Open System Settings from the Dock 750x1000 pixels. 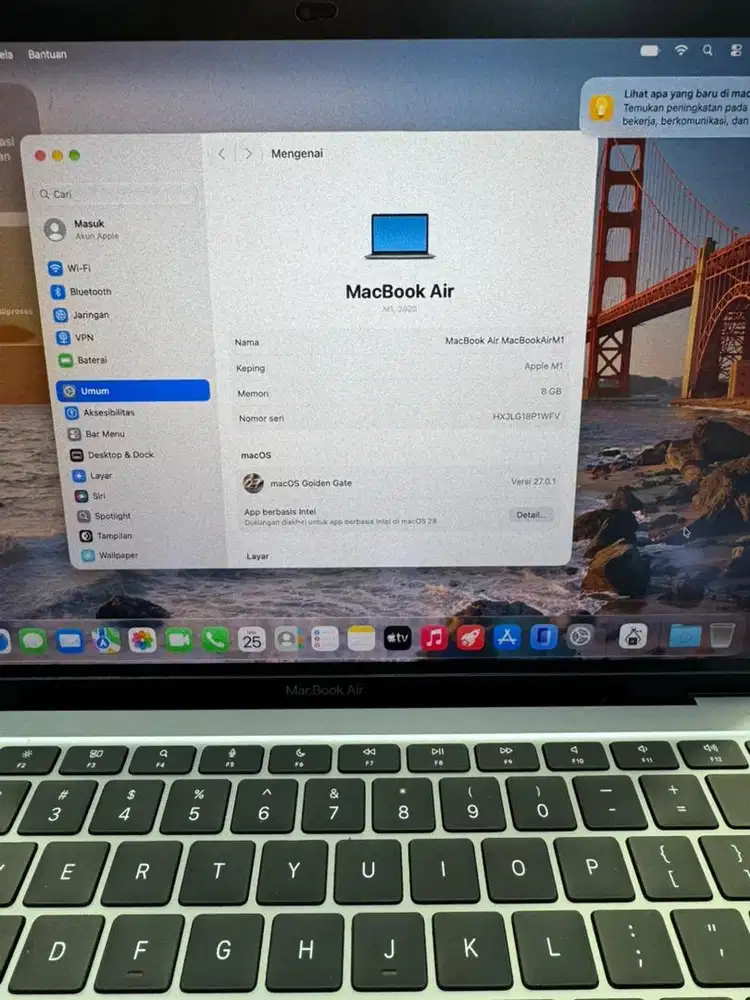pyautogui.click(x=580, y=636)
